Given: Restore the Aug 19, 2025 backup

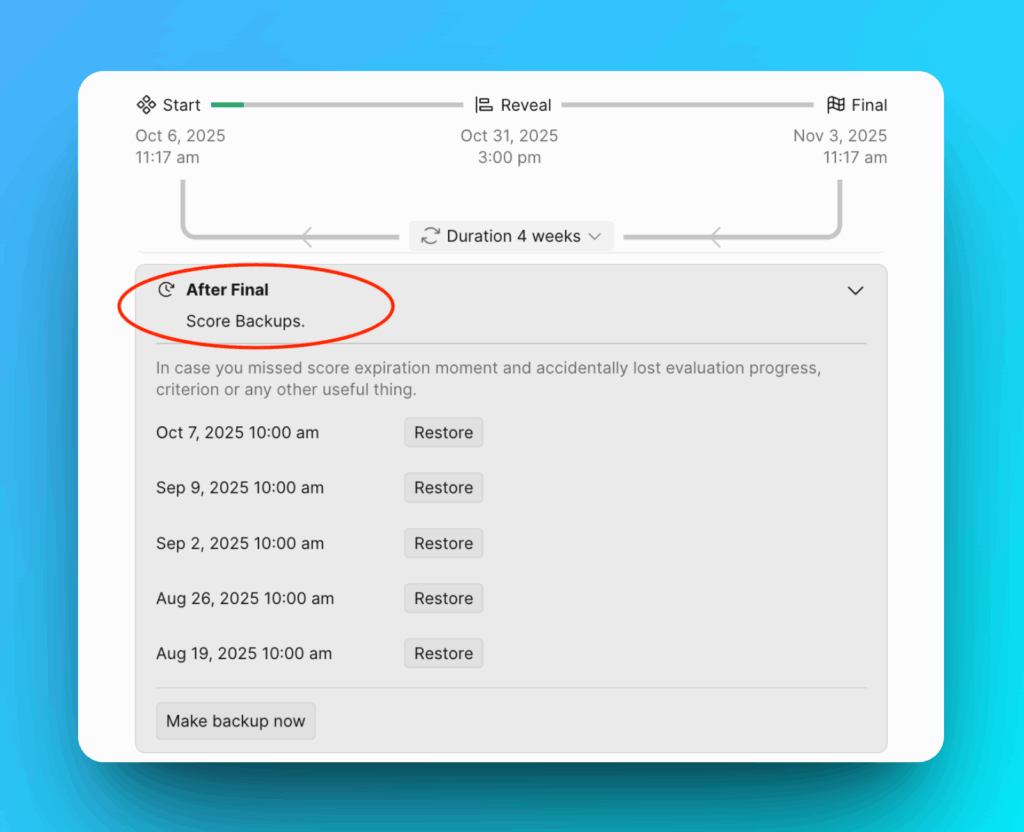Looking at the screenshot, I should pyautogui.click(x=443, y=653).
